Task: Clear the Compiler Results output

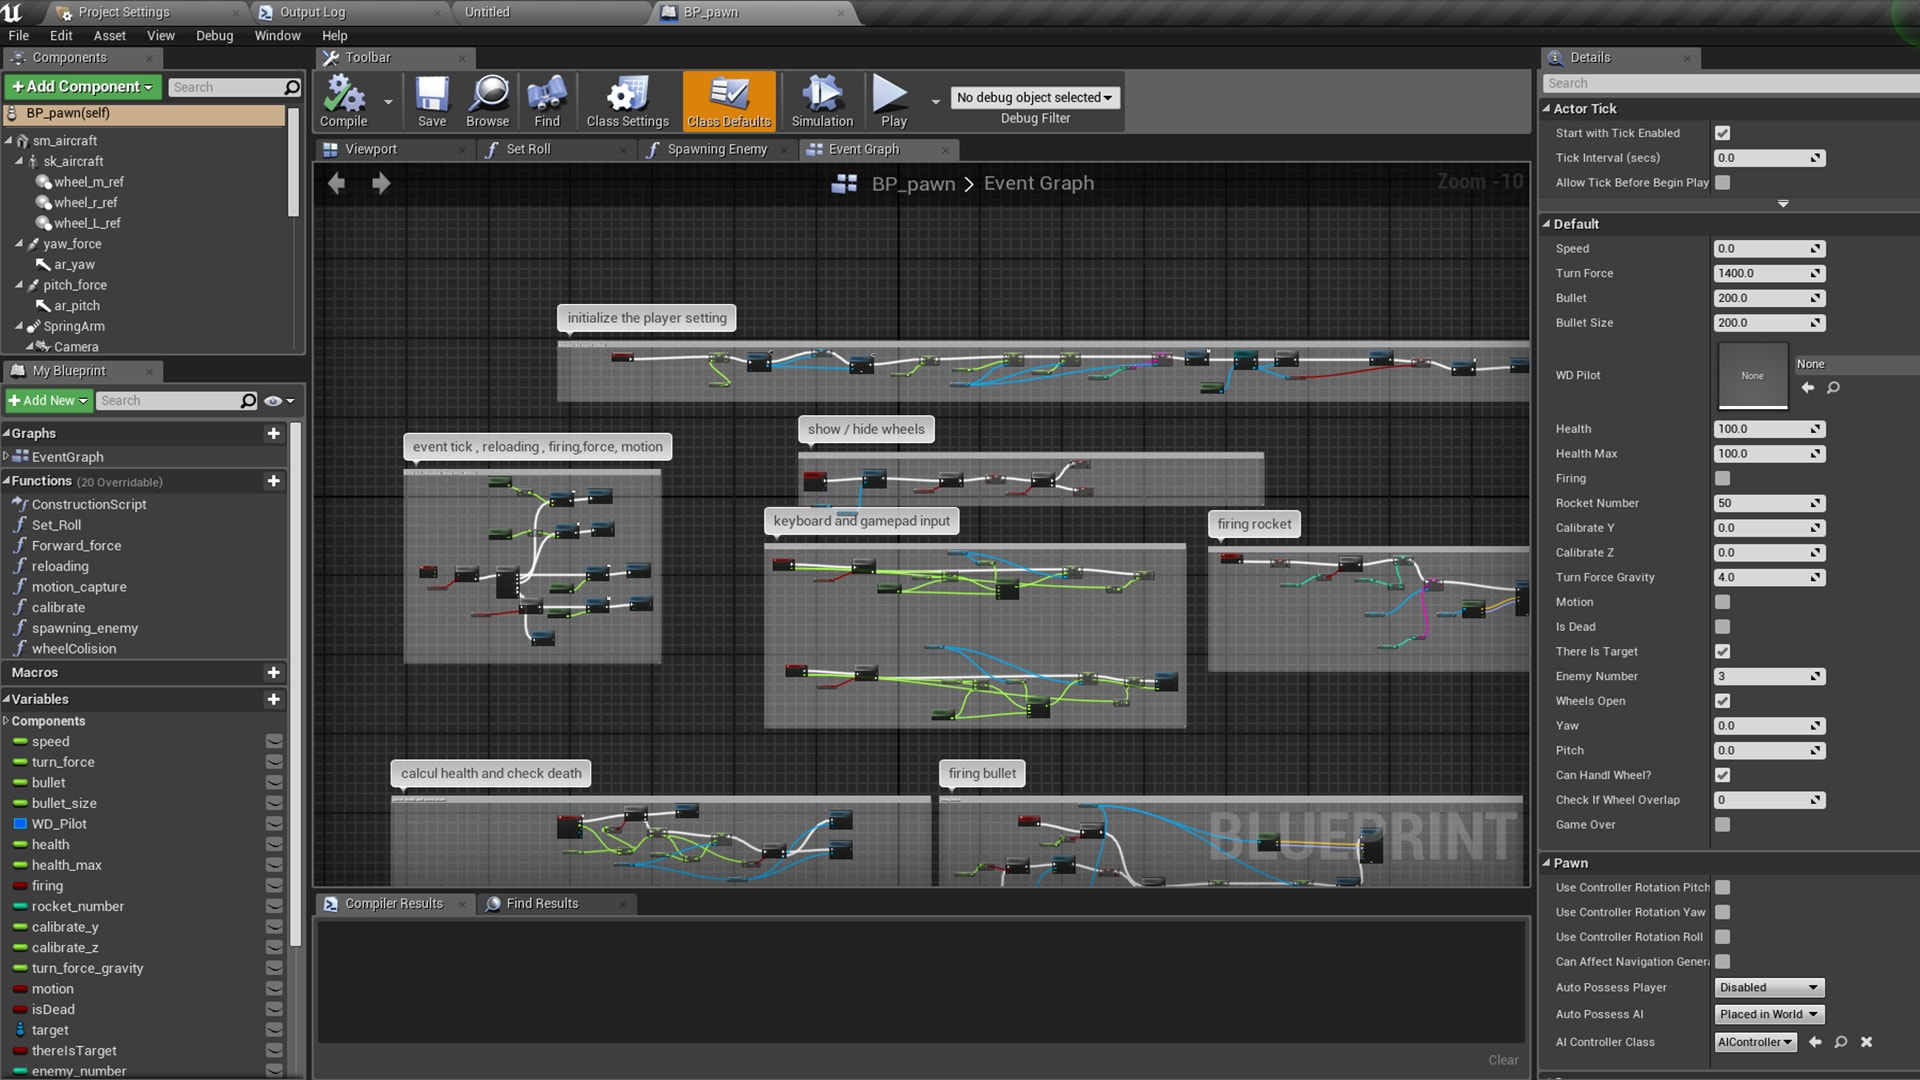Action: click(x=1503, y=1060)
